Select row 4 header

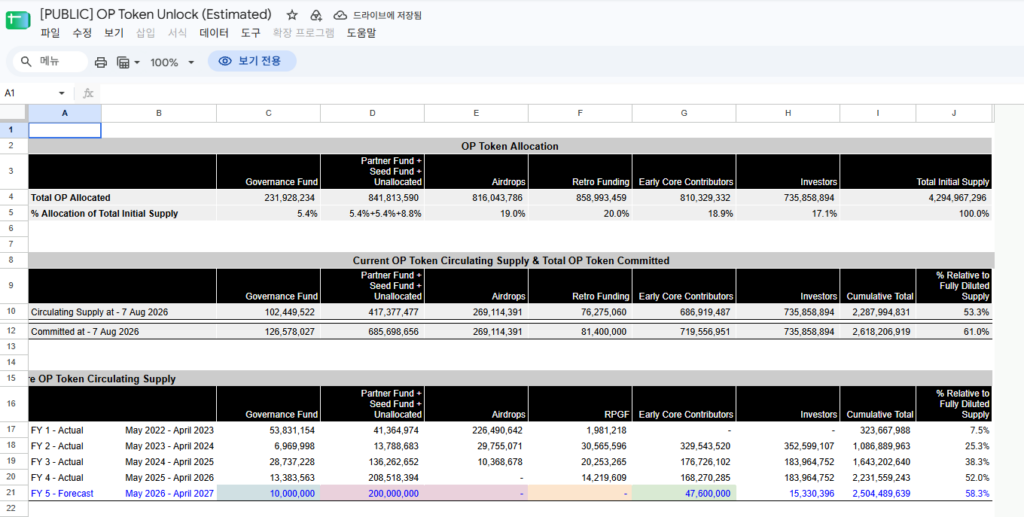pos(14,197)
